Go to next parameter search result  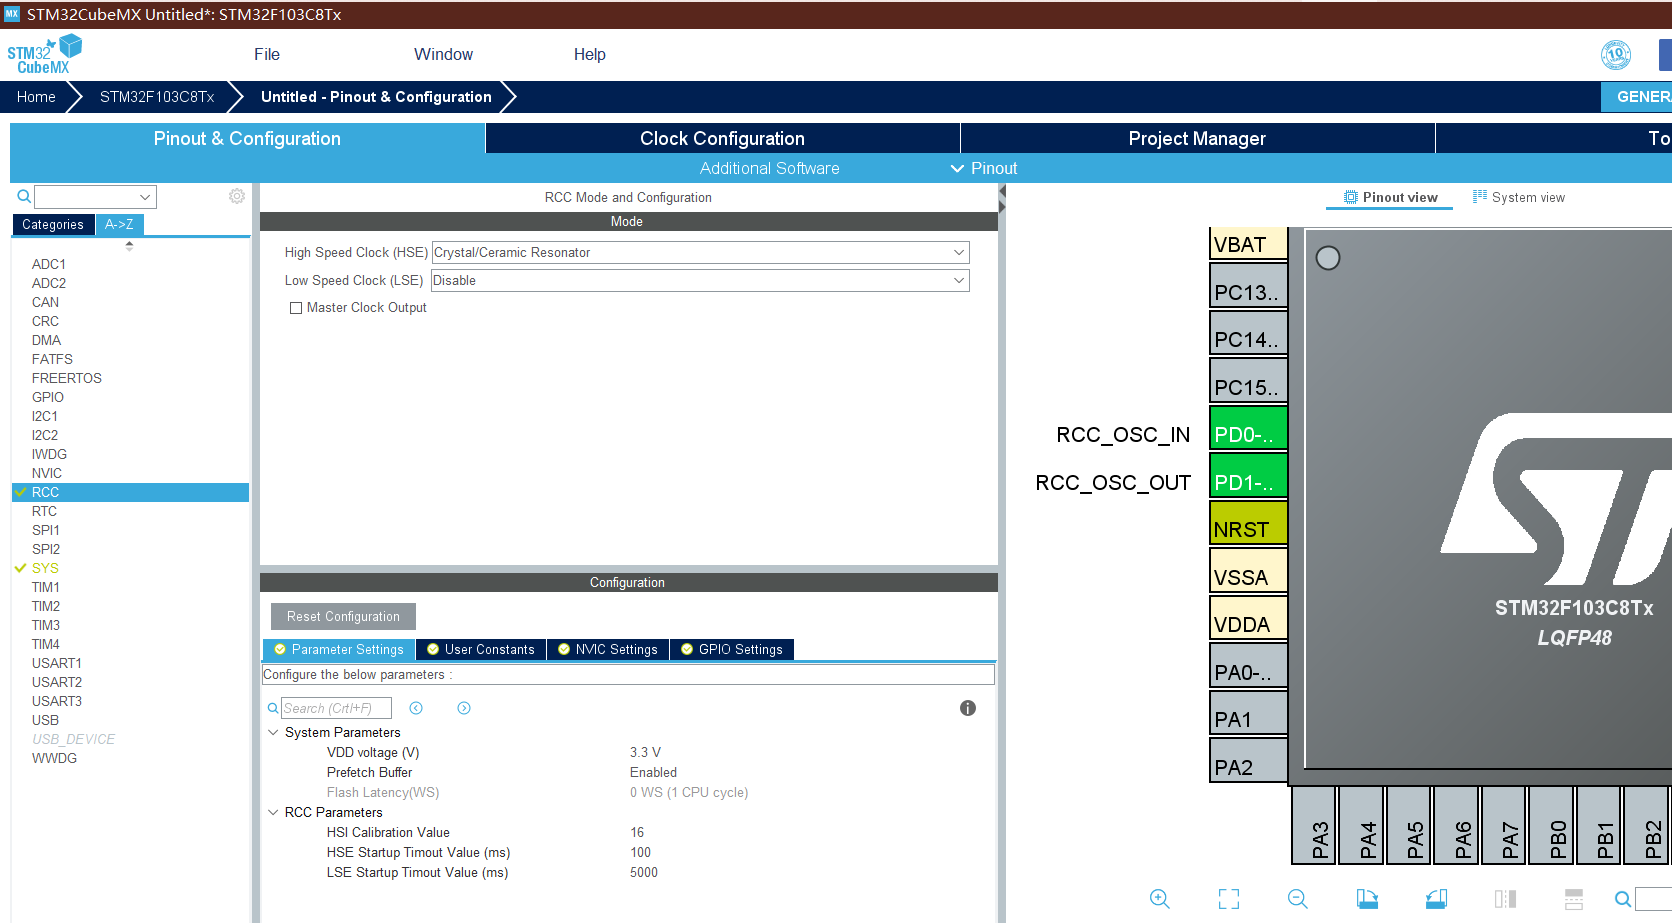[x=464, y=708]
